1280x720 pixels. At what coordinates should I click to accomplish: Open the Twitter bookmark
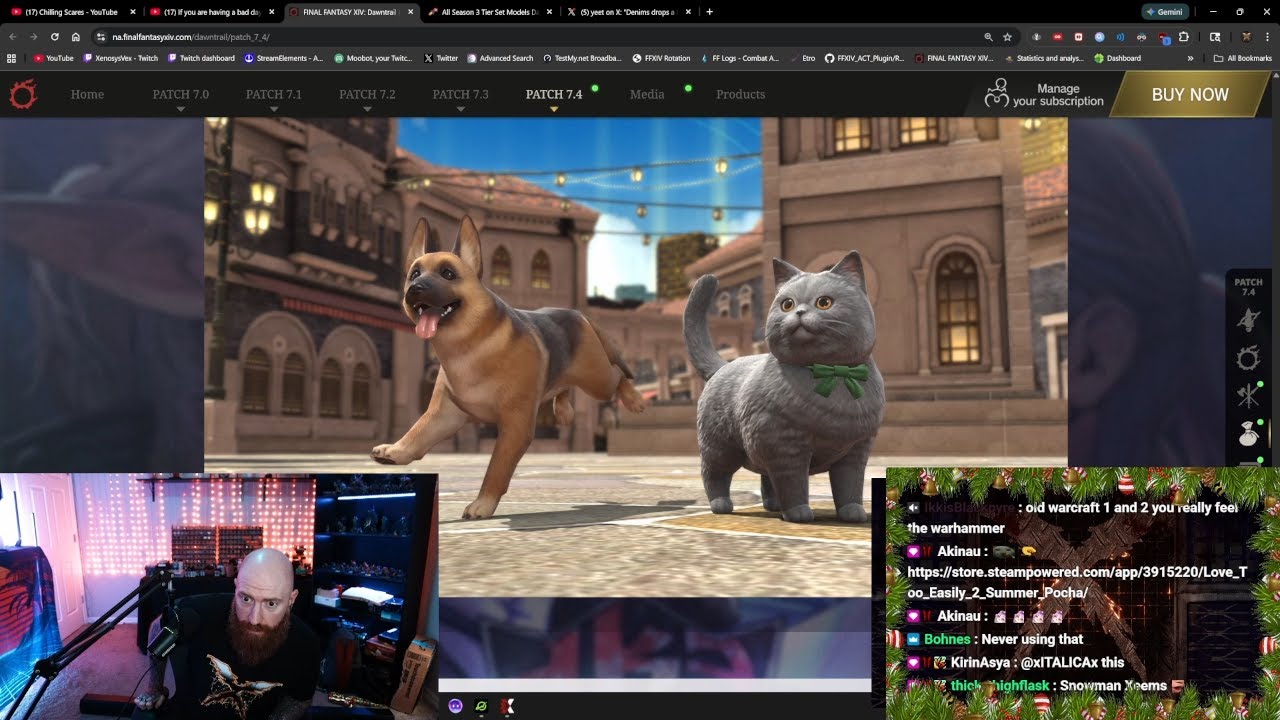tap(441, 58)
